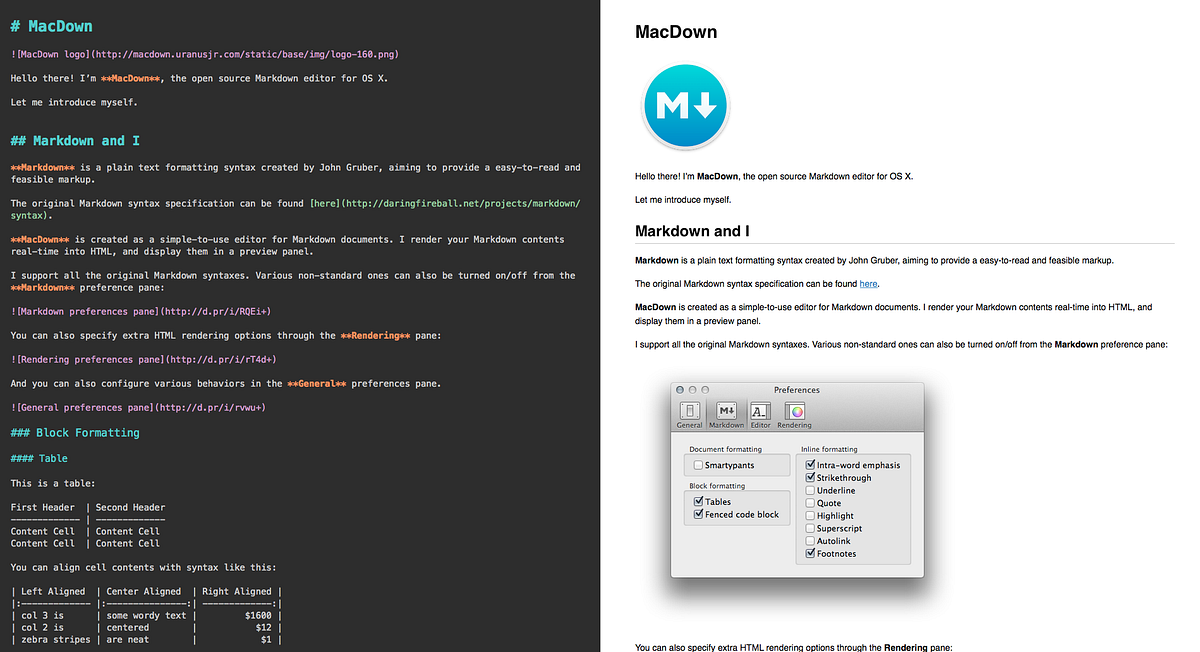
Task: Click bold "**General**" in the editor text
Action: pyautogui.click(x=316, y=383)
